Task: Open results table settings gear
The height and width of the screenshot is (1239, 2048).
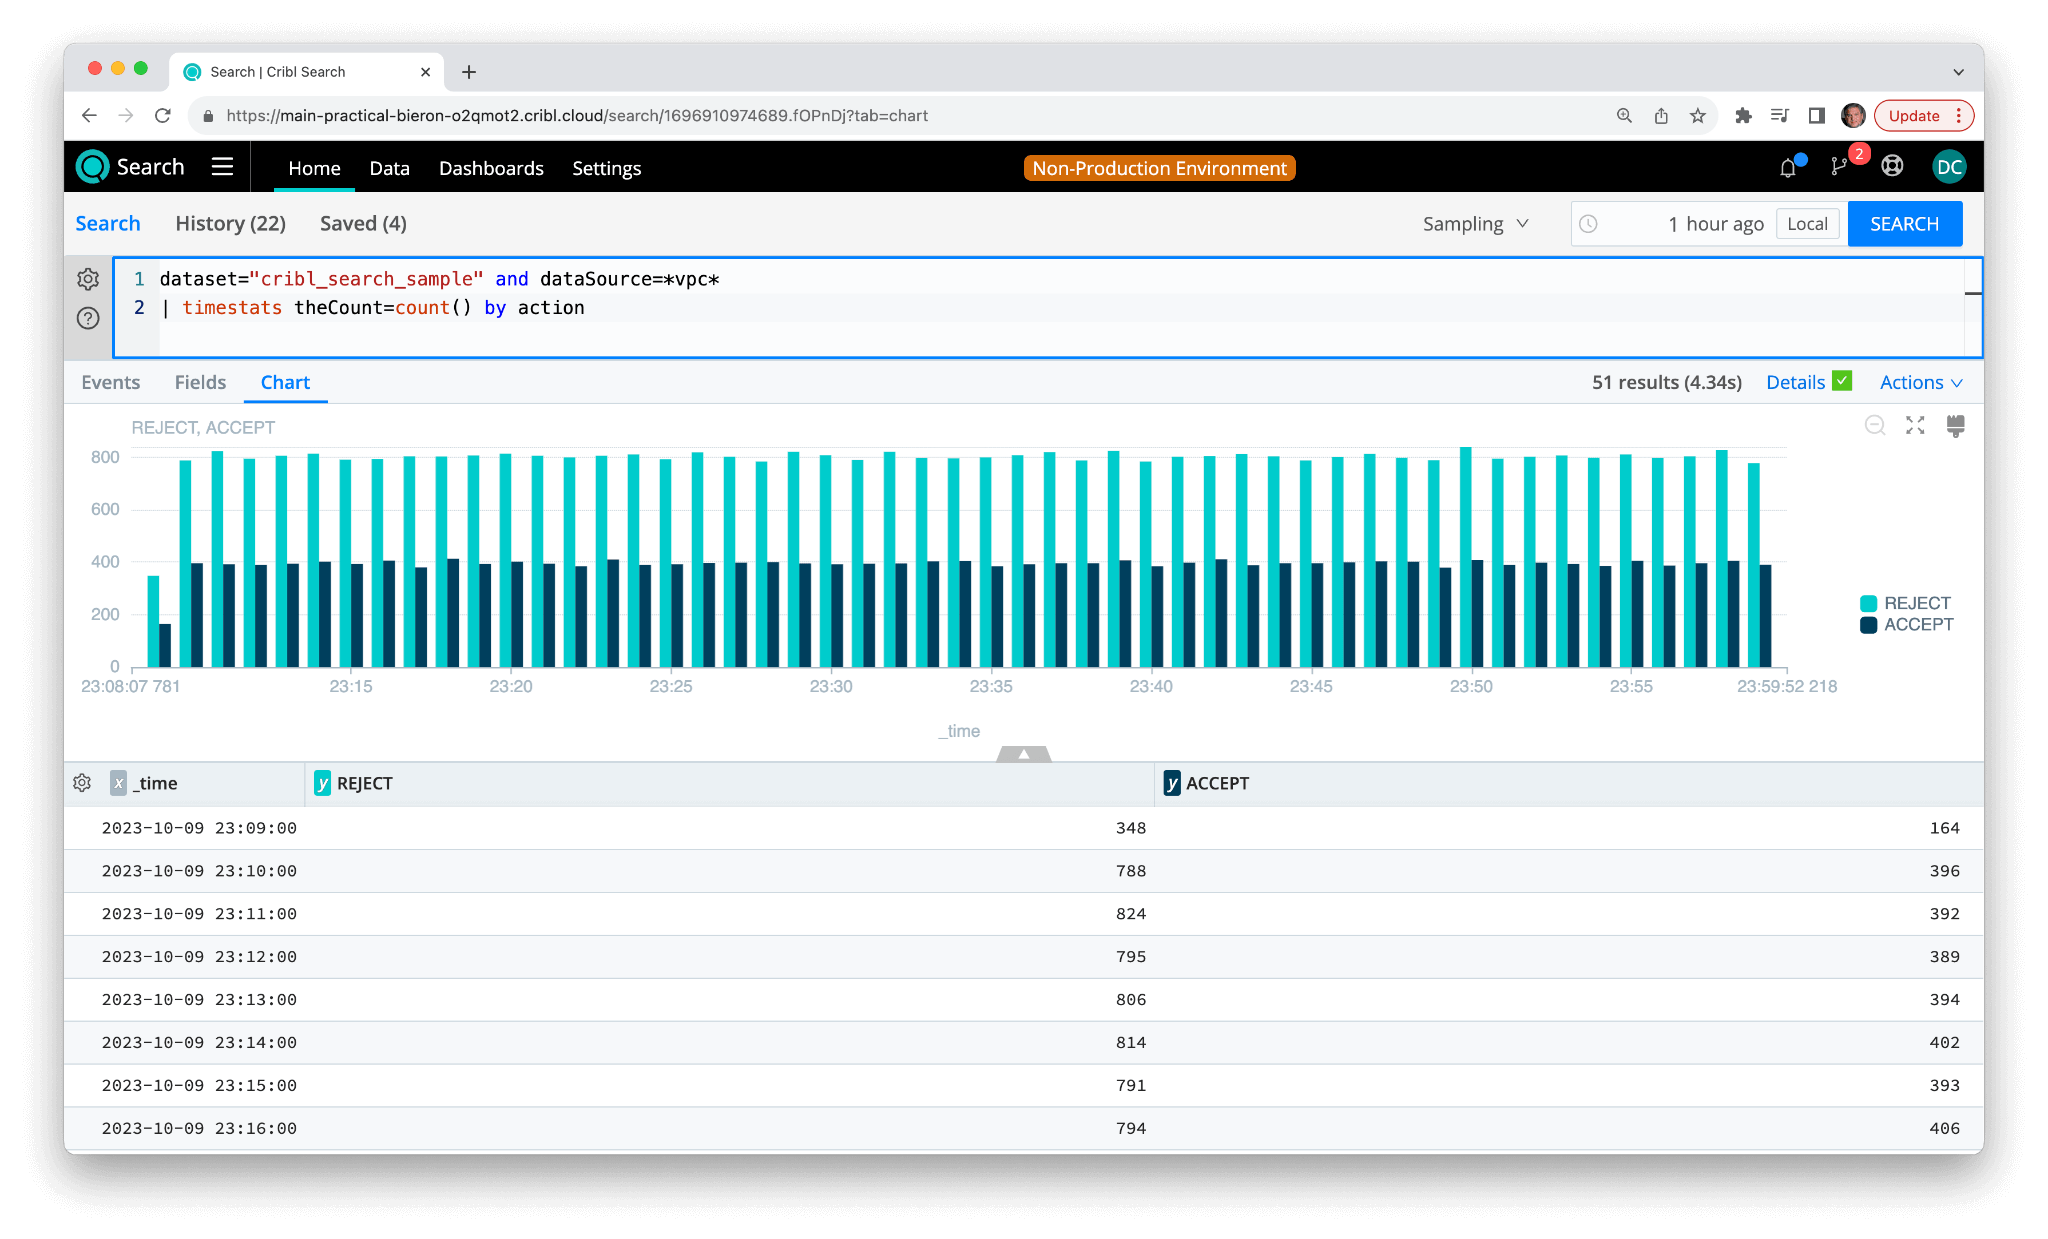Action: (x=82, y=783)
